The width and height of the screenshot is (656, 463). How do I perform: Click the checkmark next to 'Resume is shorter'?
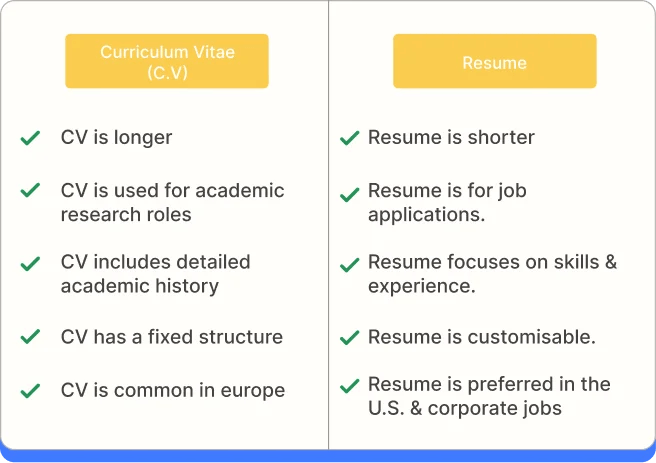[x=349, y=138]
